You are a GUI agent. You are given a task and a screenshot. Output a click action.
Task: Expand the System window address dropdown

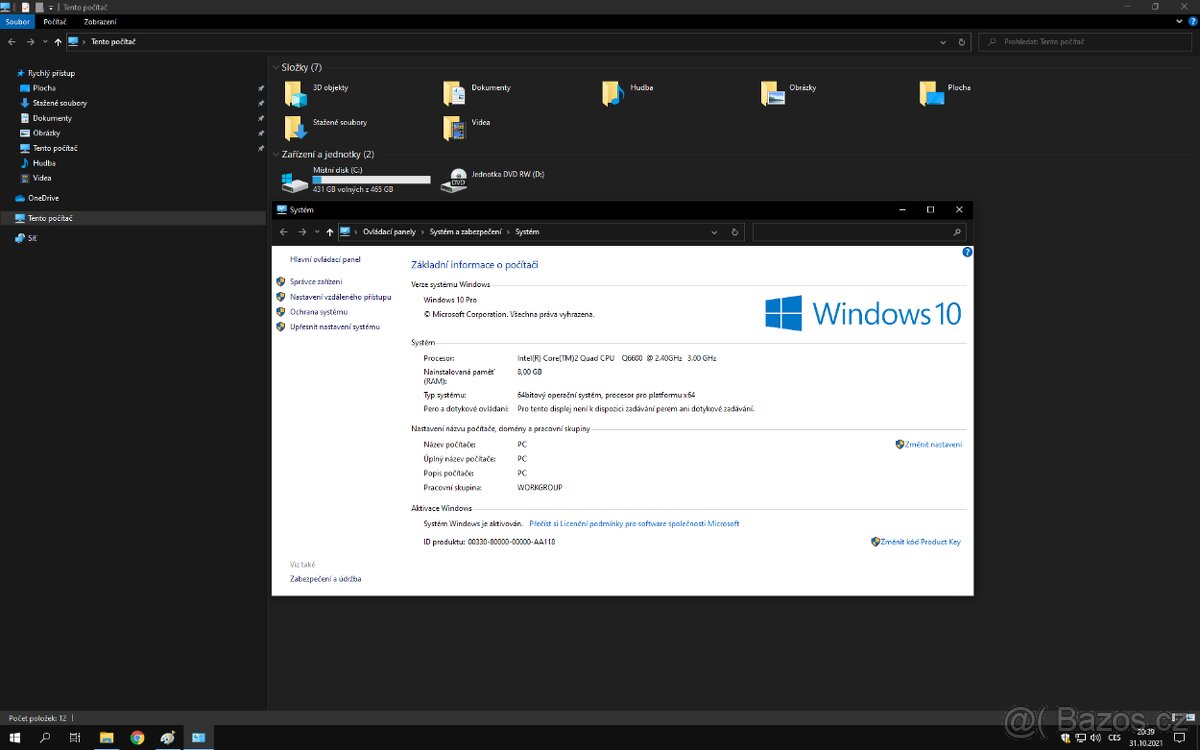pos(714,232)
